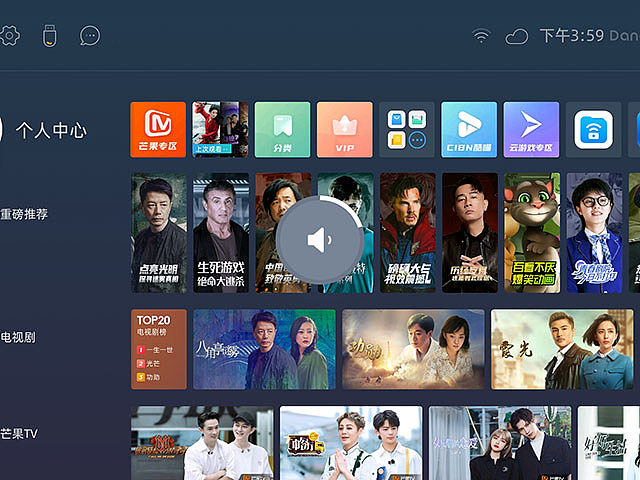640x480 pixels.
Task: Open the 点亮光明 poster
Action: tap(159, 233)
